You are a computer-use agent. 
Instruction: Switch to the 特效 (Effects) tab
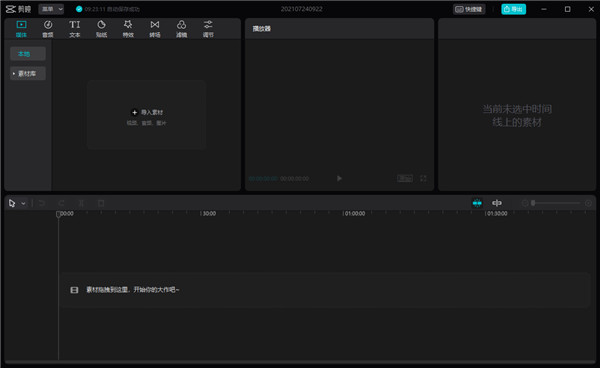[x=128, y=29]
